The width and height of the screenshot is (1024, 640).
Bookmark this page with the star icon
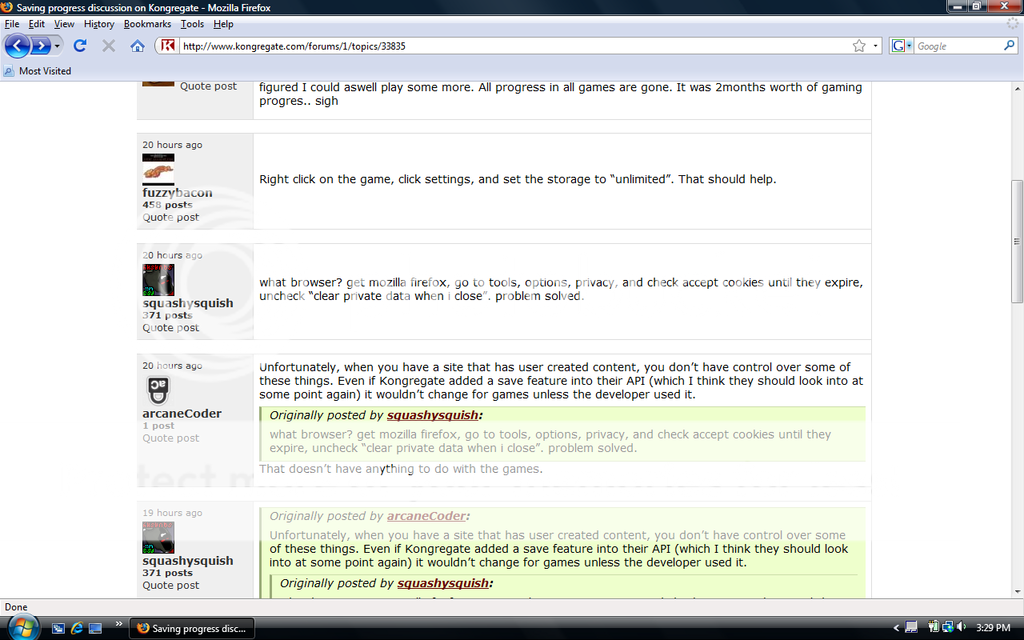pyautogui.click(x=859, y=46)
